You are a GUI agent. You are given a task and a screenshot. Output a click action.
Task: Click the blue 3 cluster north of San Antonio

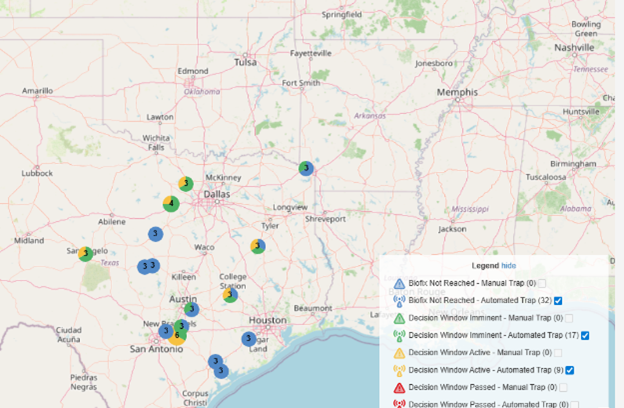coord(166,331)
